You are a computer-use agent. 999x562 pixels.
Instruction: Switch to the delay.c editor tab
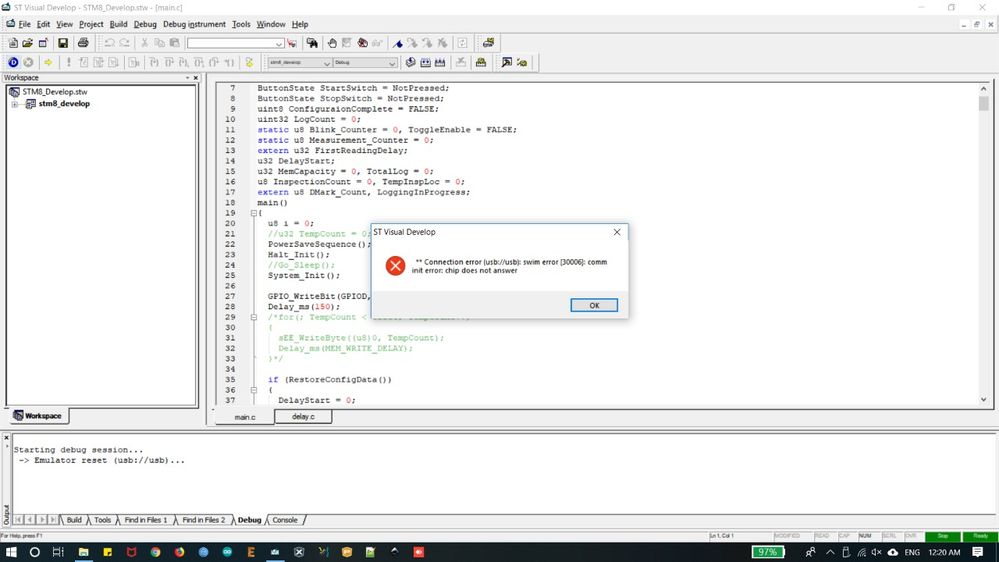tap(303, 416)
